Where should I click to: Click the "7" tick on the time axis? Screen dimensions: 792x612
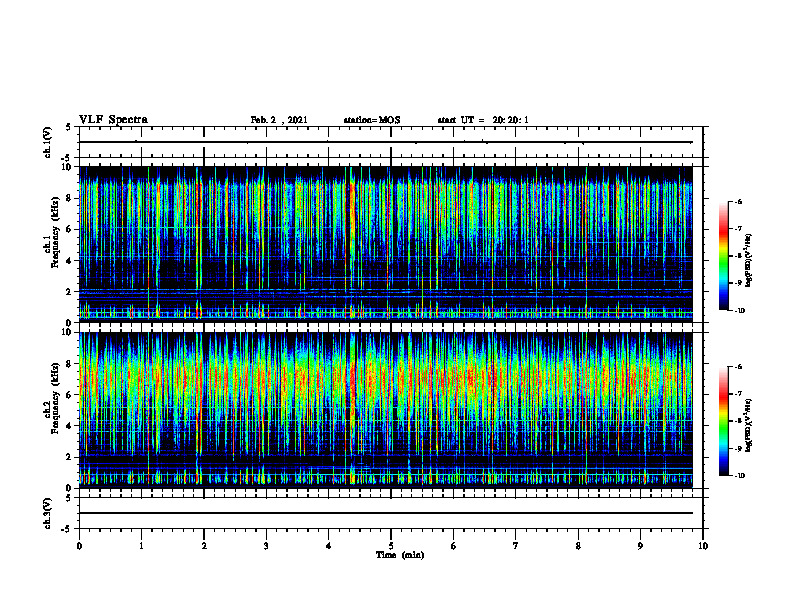516,546
